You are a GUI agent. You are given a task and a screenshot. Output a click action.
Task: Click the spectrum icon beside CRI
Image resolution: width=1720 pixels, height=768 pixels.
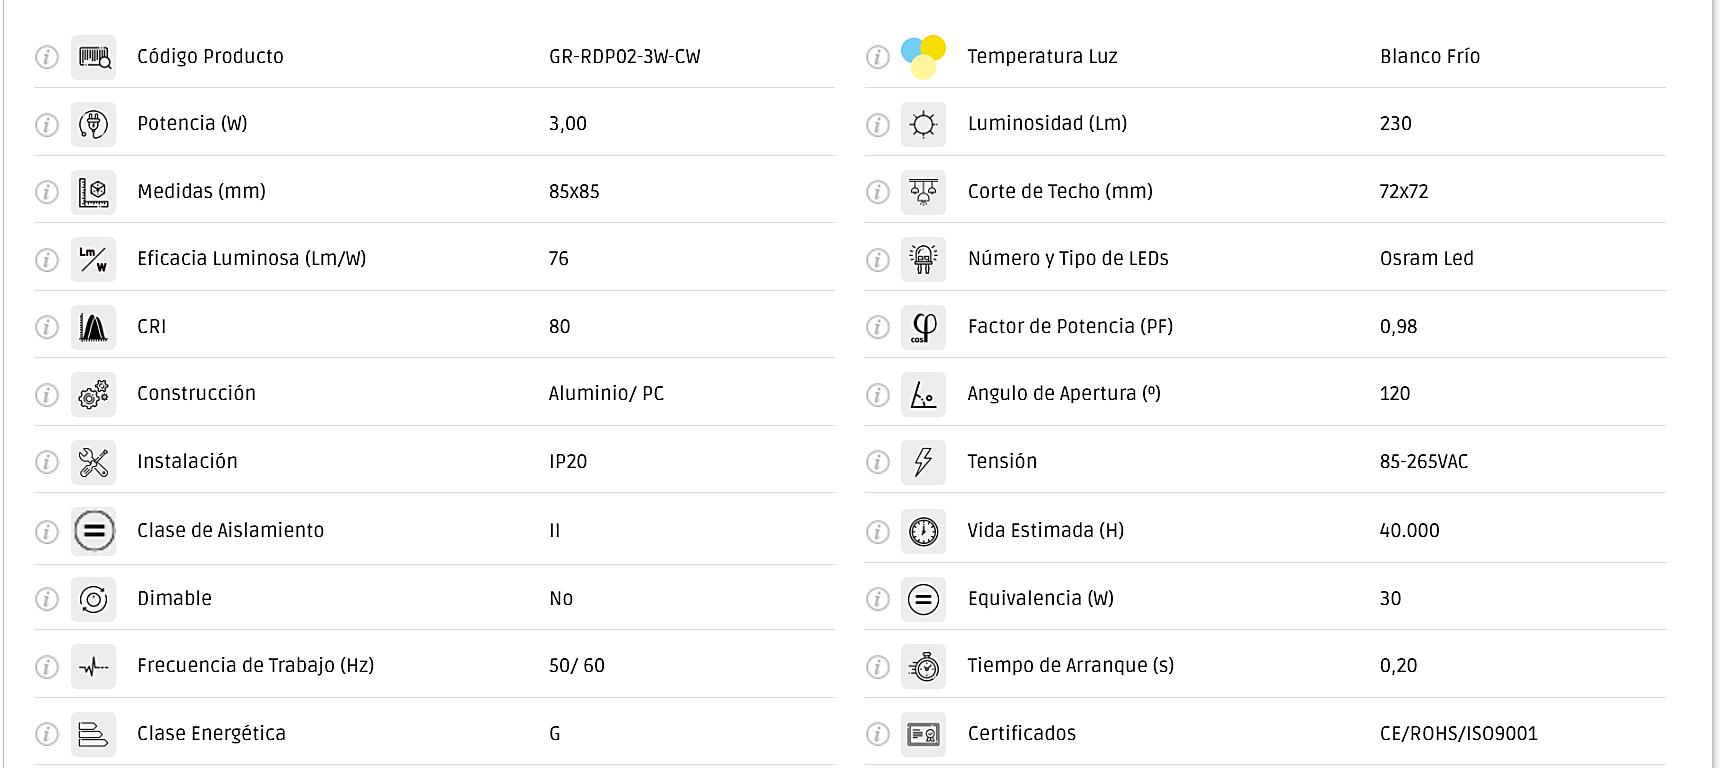click(94, 327)
